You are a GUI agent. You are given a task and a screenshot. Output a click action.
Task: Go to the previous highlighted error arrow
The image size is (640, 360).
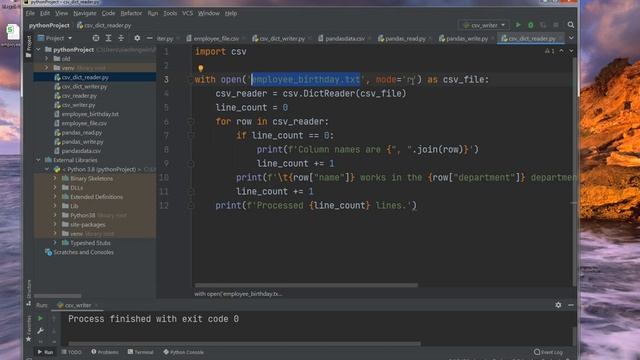pos(562,51)
